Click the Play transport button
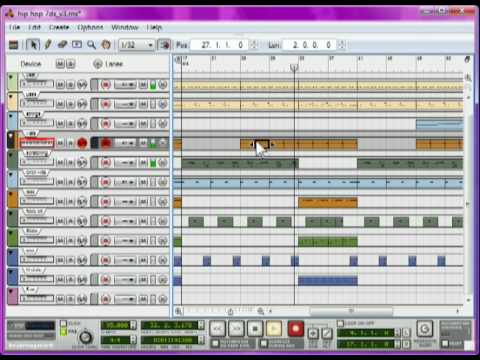Screen dimensions: 480x360 coord(274,329)
